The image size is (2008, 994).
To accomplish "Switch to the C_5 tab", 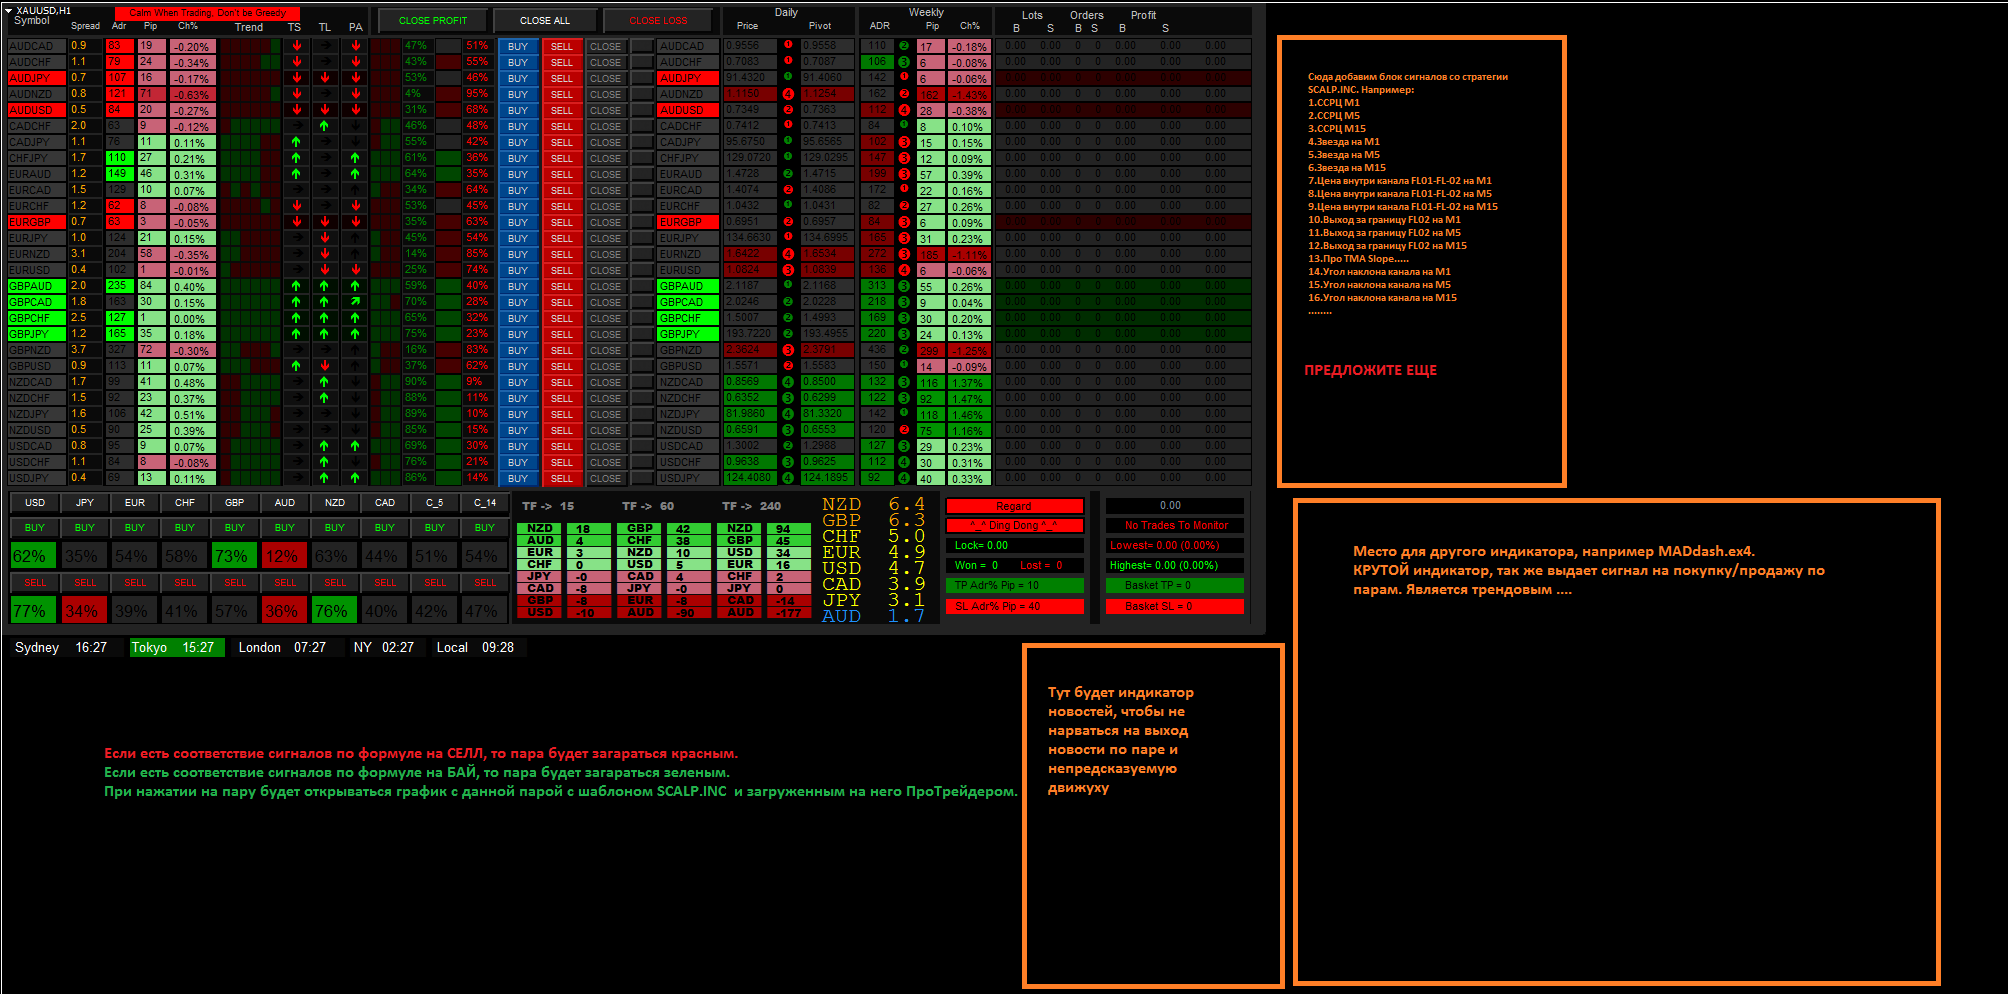I will tap(435, 503).
